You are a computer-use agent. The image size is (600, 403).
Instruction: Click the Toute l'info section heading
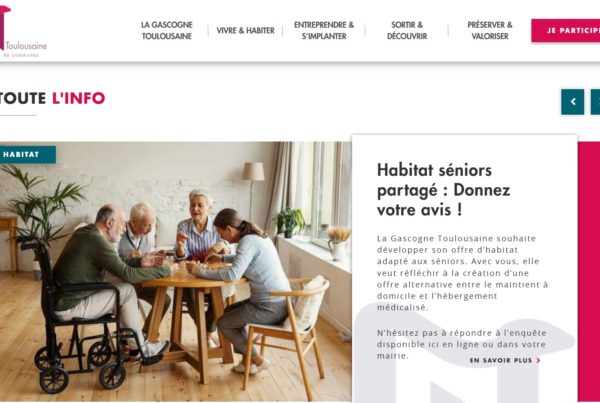coord(52,98)
